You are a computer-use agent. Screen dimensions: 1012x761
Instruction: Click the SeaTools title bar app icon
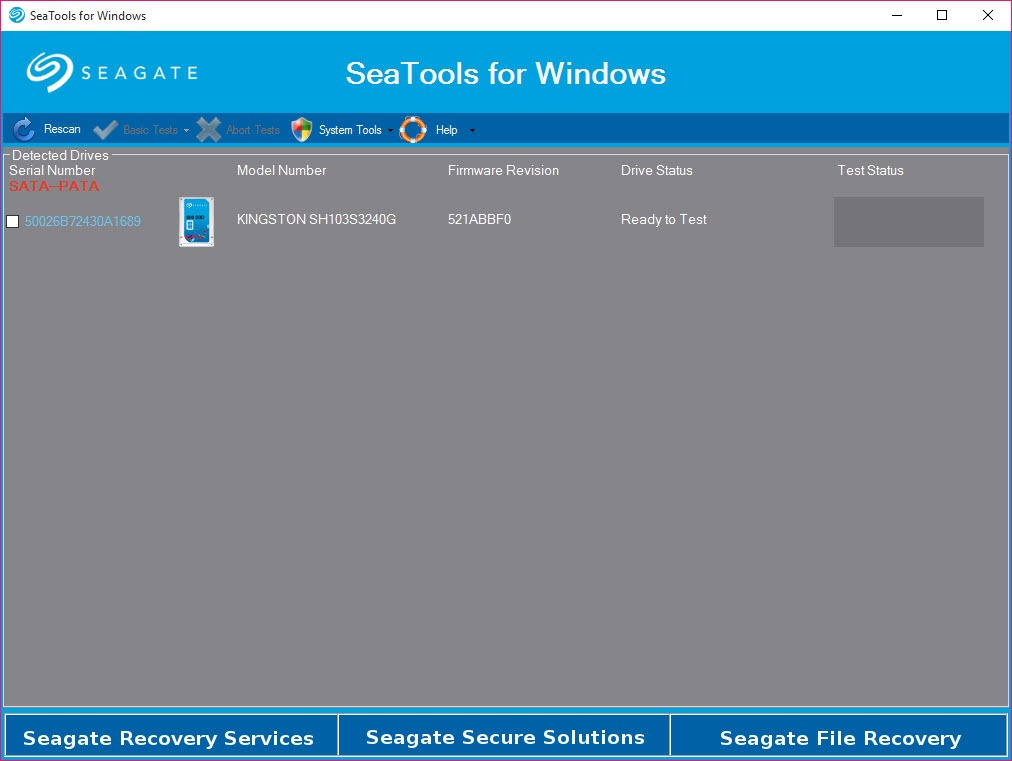click(x=16, y=15)
